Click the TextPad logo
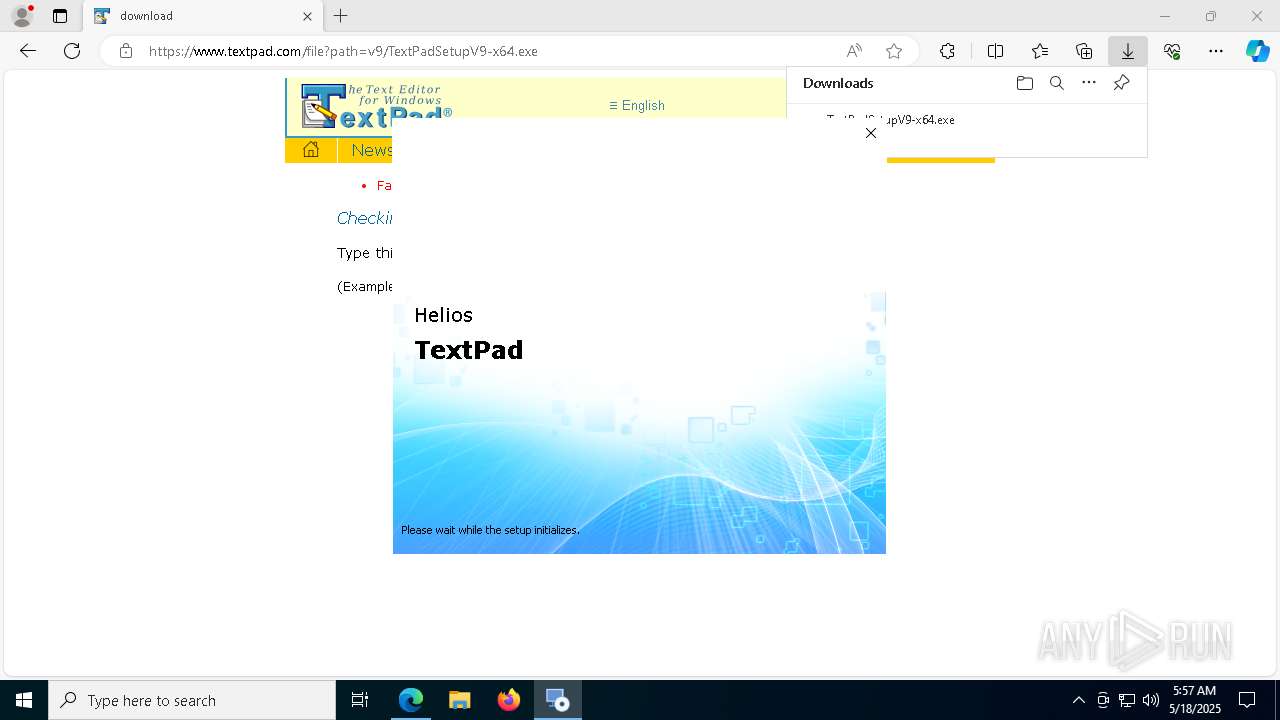Viewport: 1280px width, 720px height. (x=376, y=107)
